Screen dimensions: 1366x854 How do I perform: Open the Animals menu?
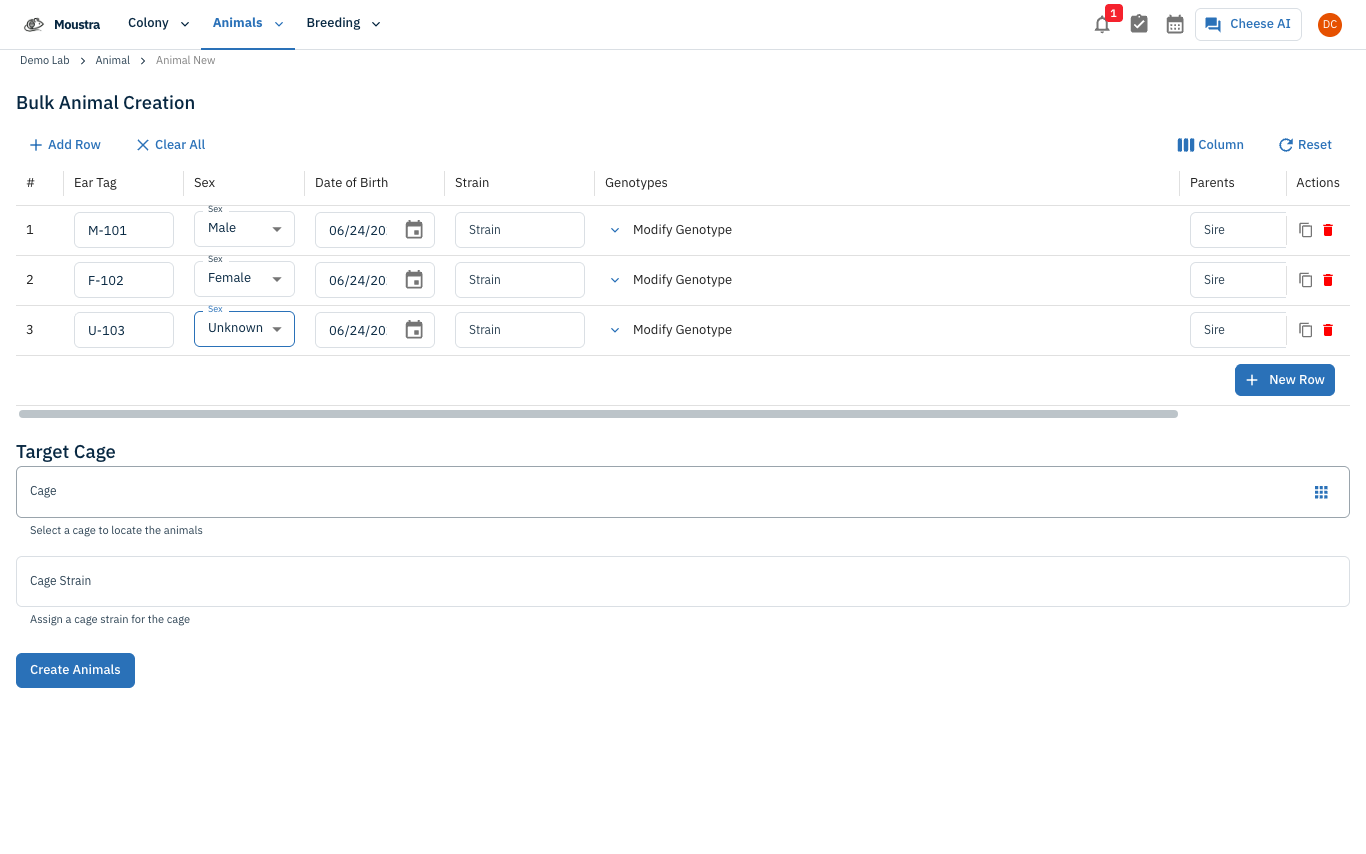pos(248,24)
